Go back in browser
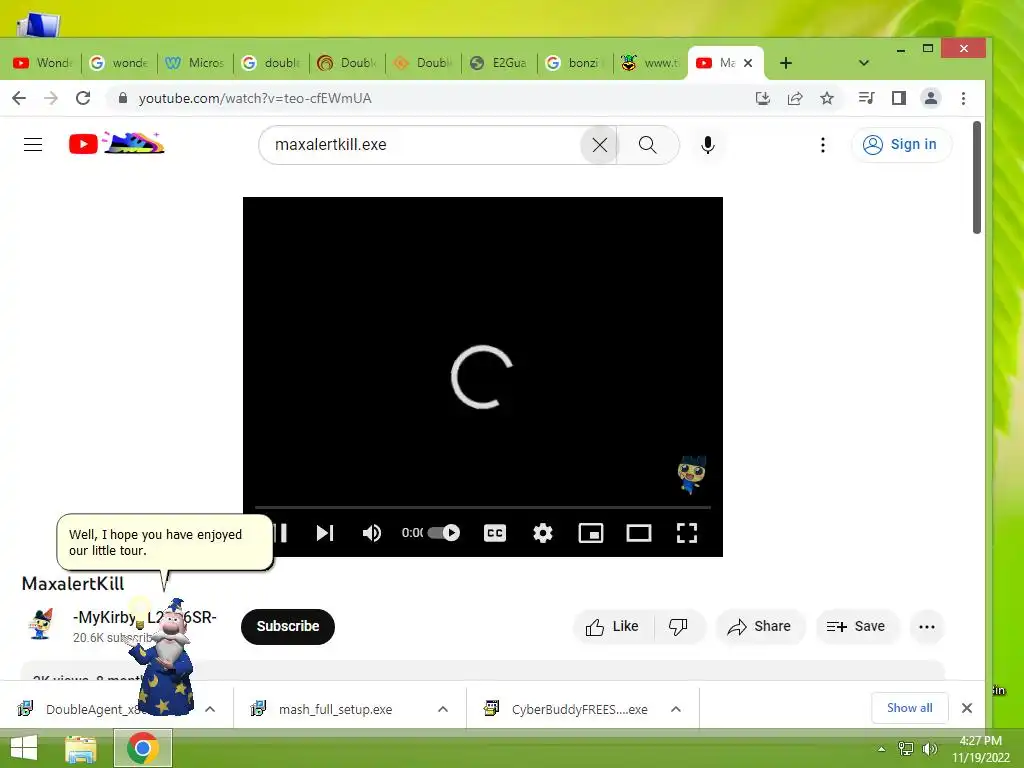 (19, 98)
